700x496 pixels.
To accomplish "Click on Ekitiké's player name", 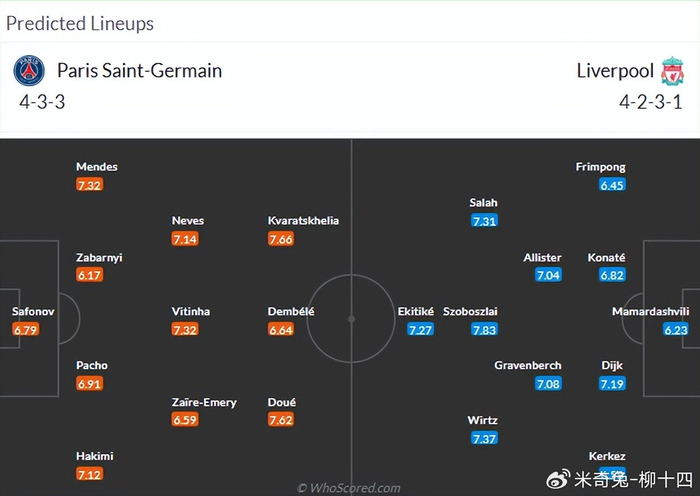I will pyautogui.click(x=415, y=312).
